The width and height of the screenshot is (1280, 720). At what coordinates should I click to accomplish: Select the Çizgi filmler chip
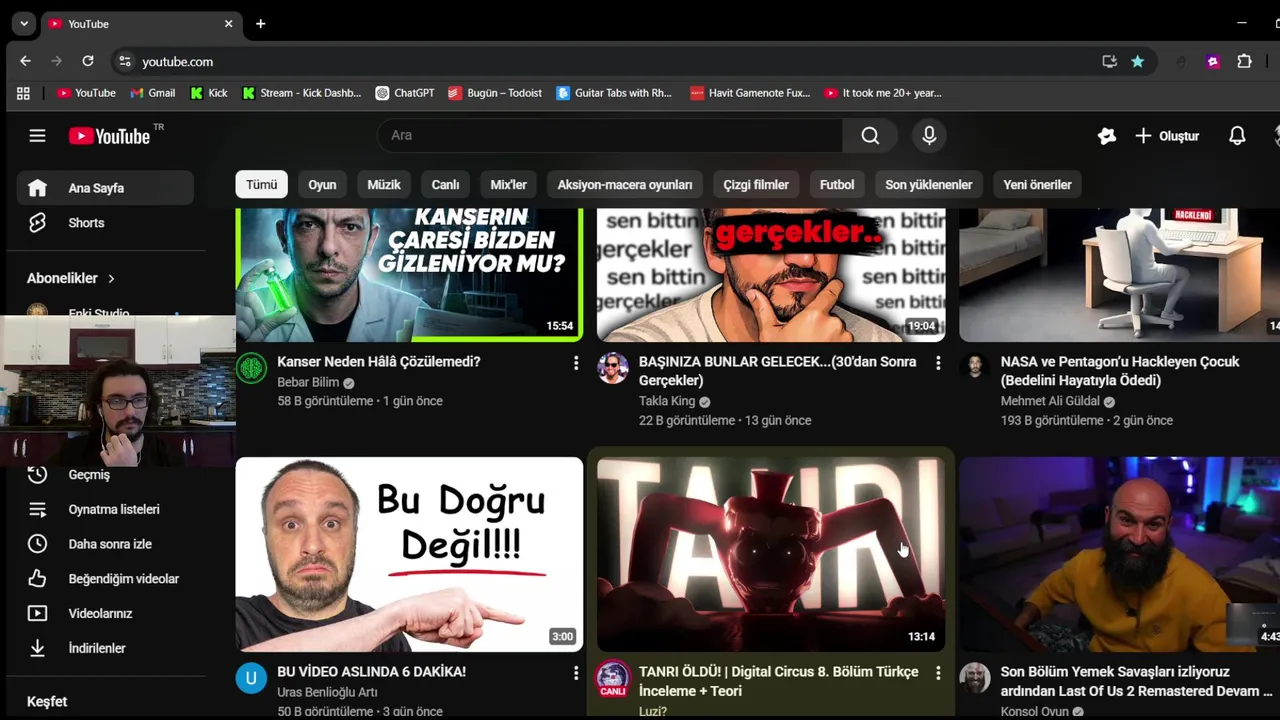pos(756,185)
